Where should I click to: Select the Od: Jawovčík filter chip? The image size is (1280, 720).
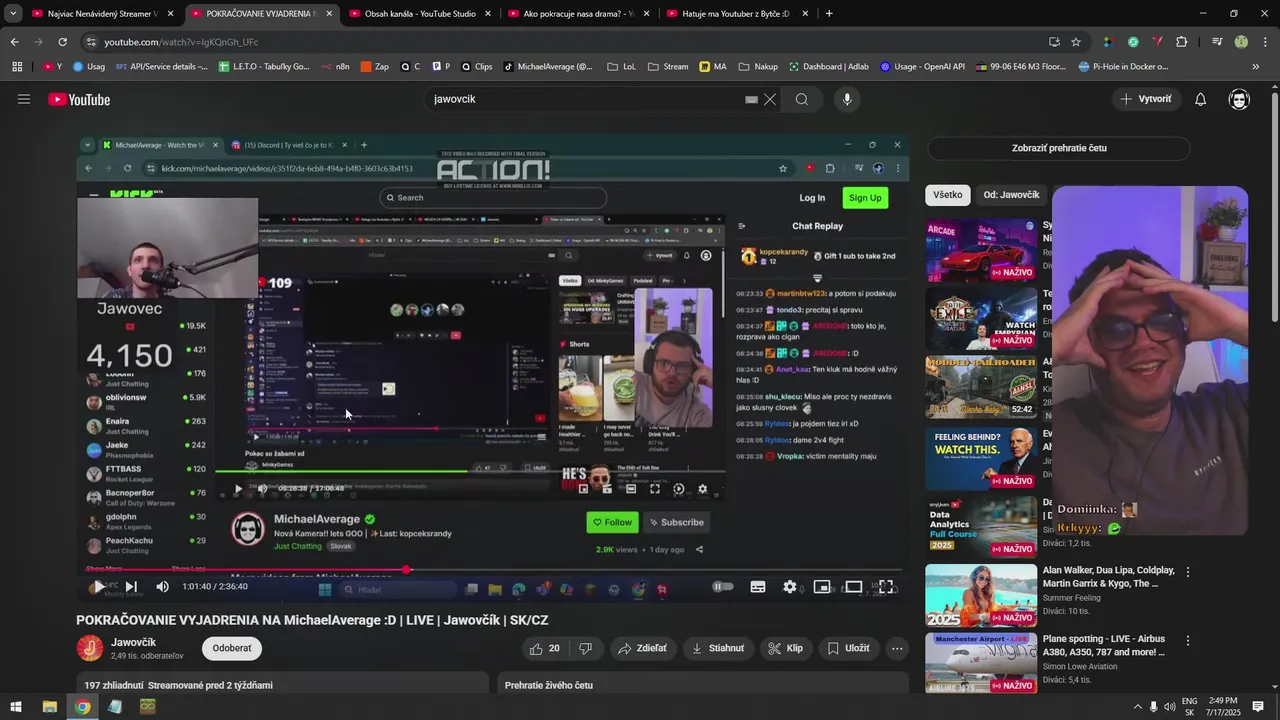click(1011, 195)
